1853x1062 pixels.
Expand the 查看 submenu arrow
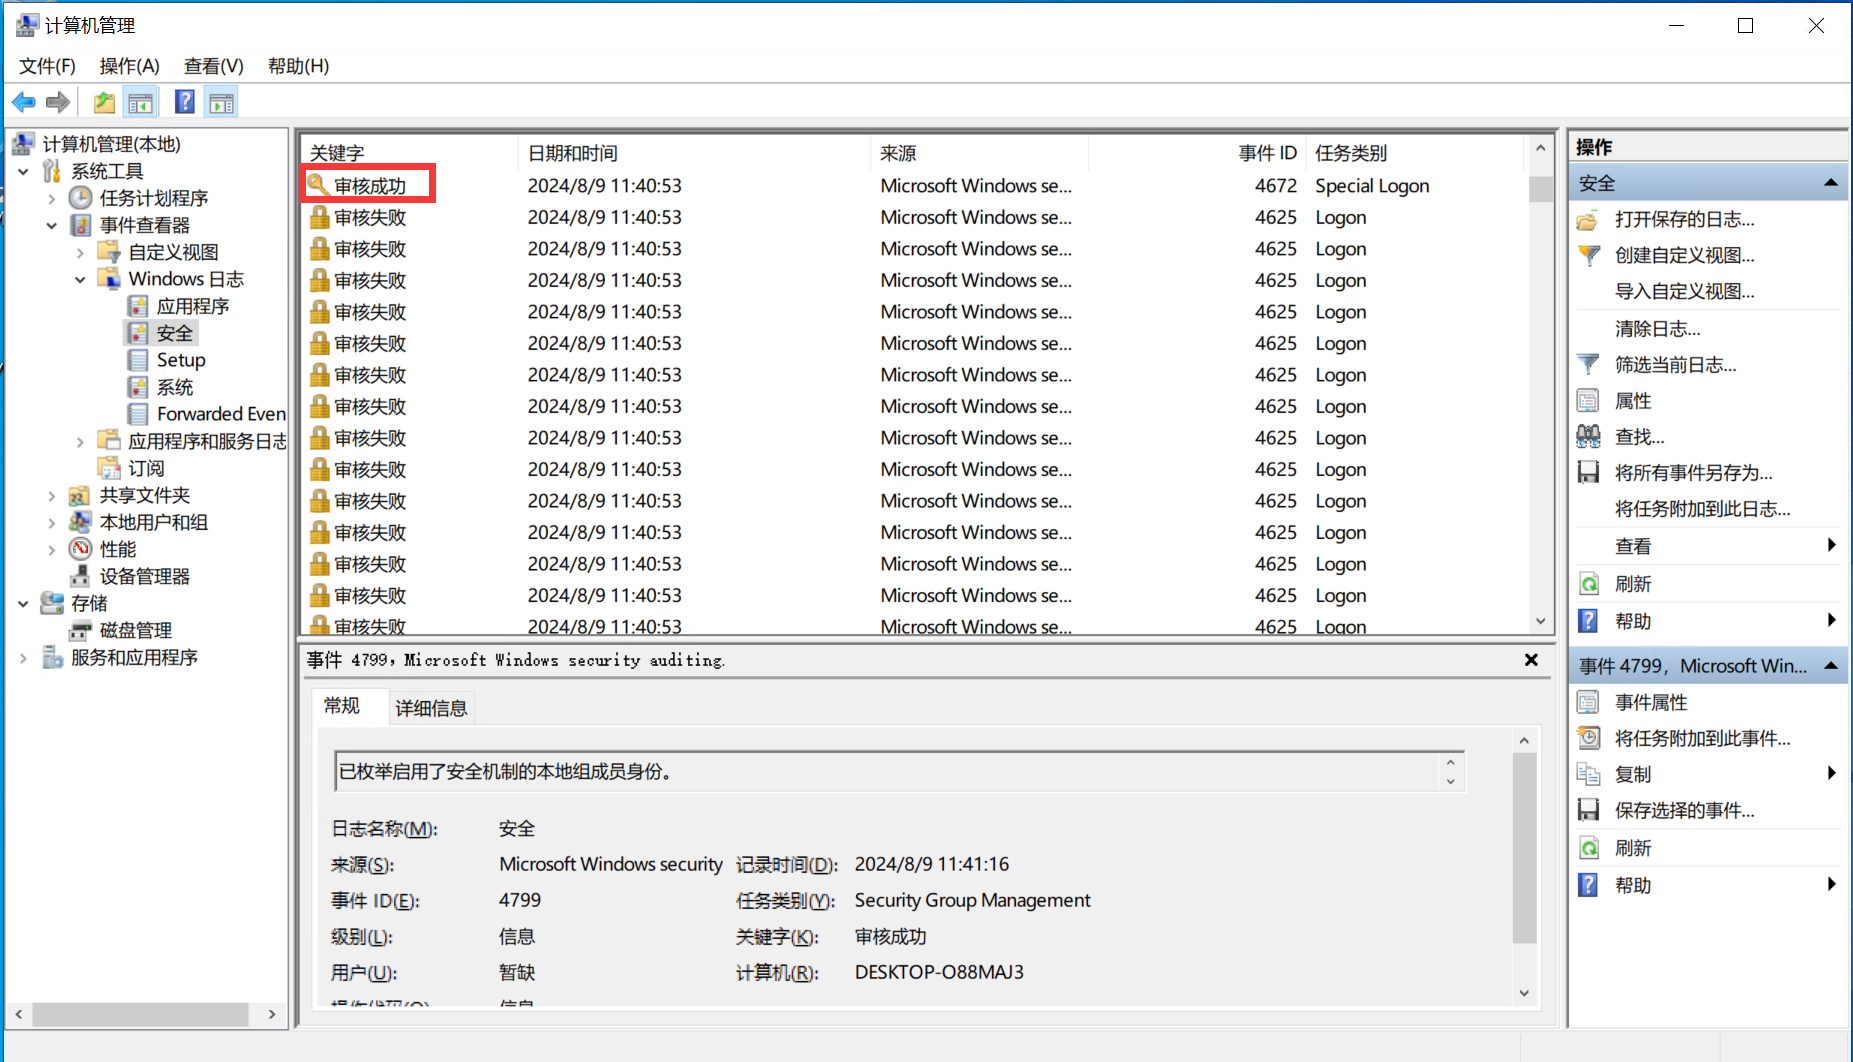(x=1830, y=545)
